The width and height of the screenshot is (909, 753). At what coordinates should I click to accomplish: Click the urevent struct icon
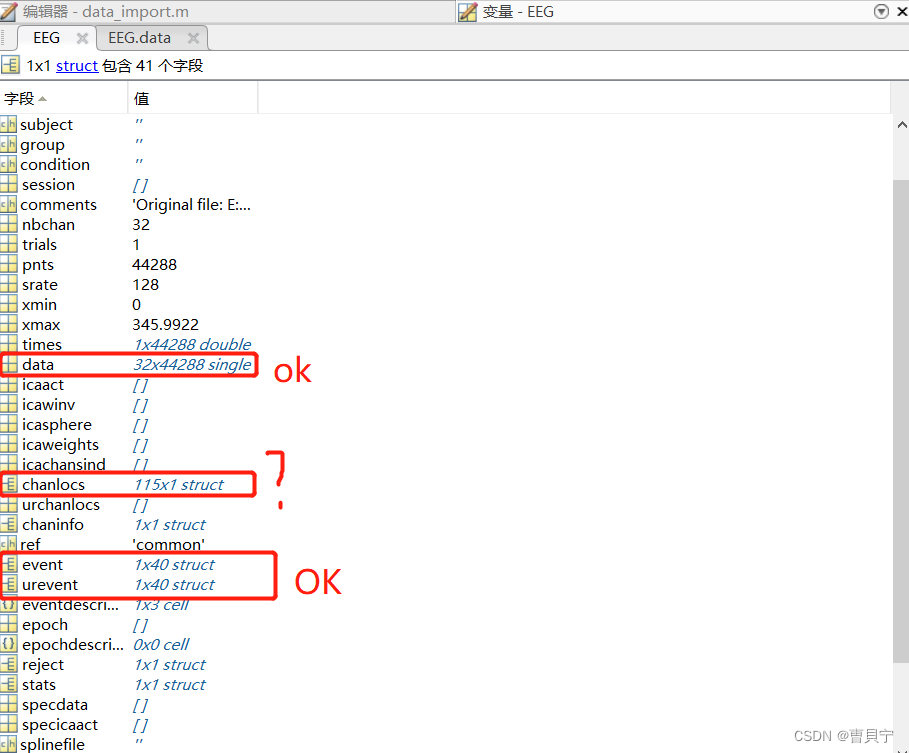point(9,584)
